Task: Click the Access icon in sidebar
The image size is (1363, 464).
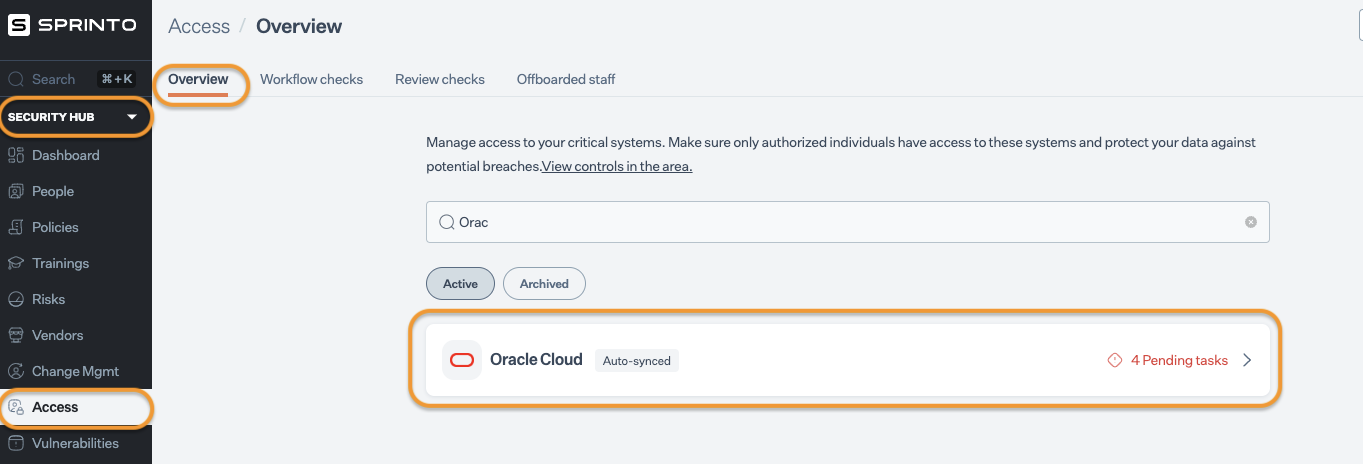Action: click(x=16, y=407)
